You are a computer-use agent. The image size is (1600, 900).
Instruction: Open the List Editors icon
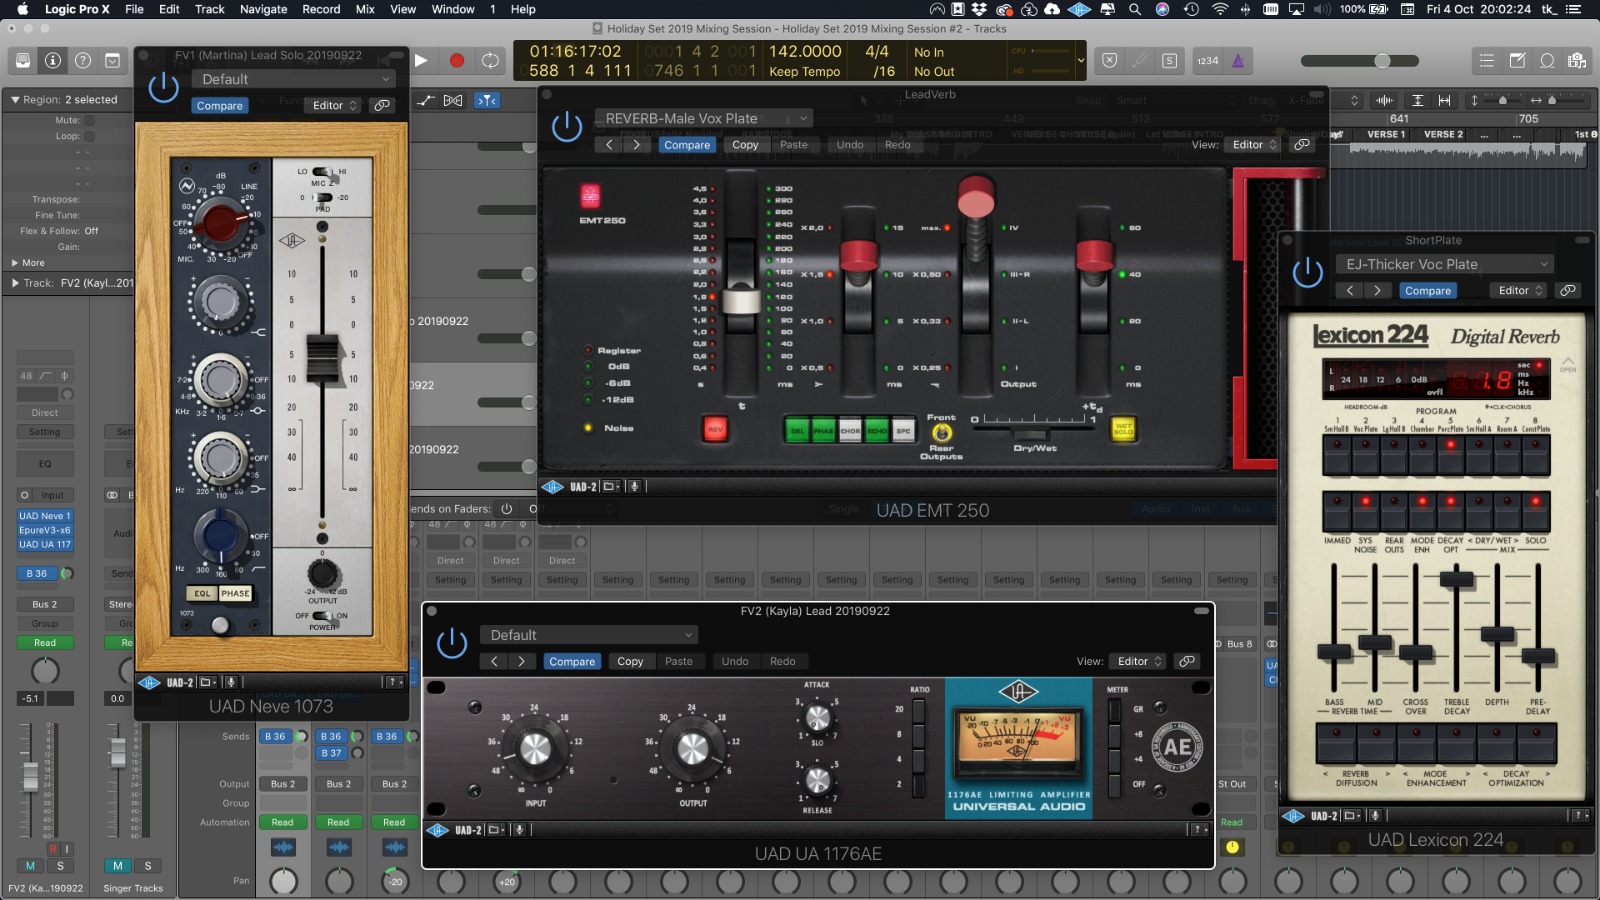click(x=1487, y=61)
